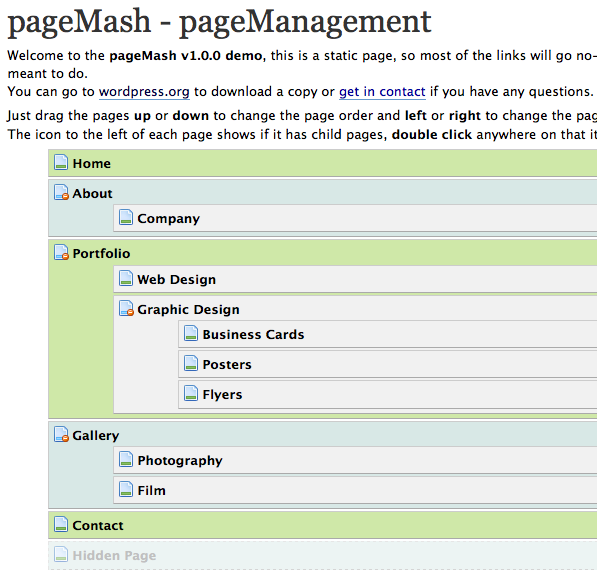Select the Hidden Page row
The image size is (597, 583).
322,555
